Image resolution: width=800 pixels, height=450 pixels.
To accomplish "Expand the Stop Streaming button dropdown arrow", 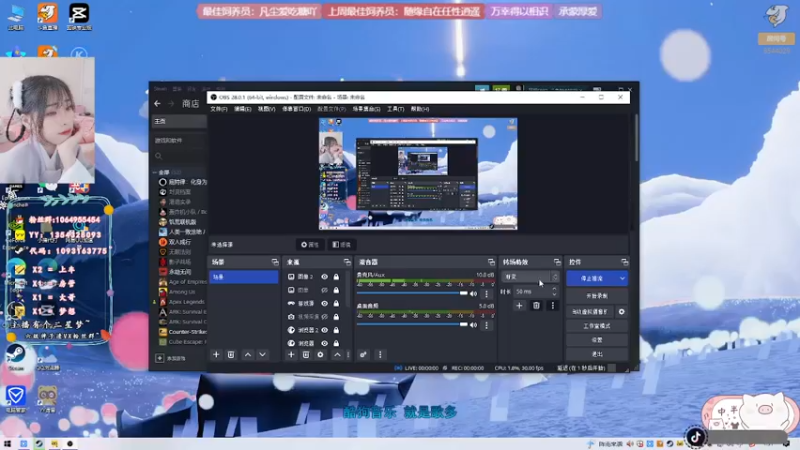I will point(622,279).
